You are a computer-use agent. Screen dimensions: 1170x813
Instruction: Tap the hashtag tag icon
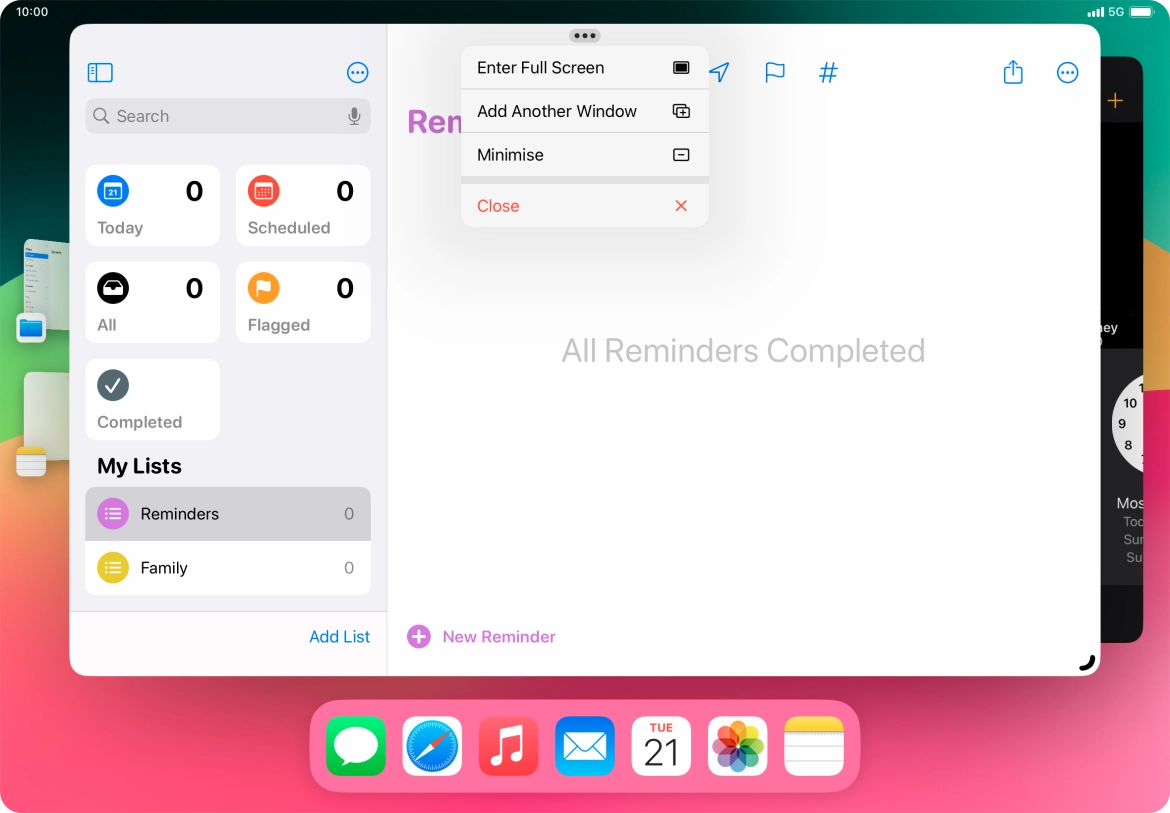coord(828,73)
